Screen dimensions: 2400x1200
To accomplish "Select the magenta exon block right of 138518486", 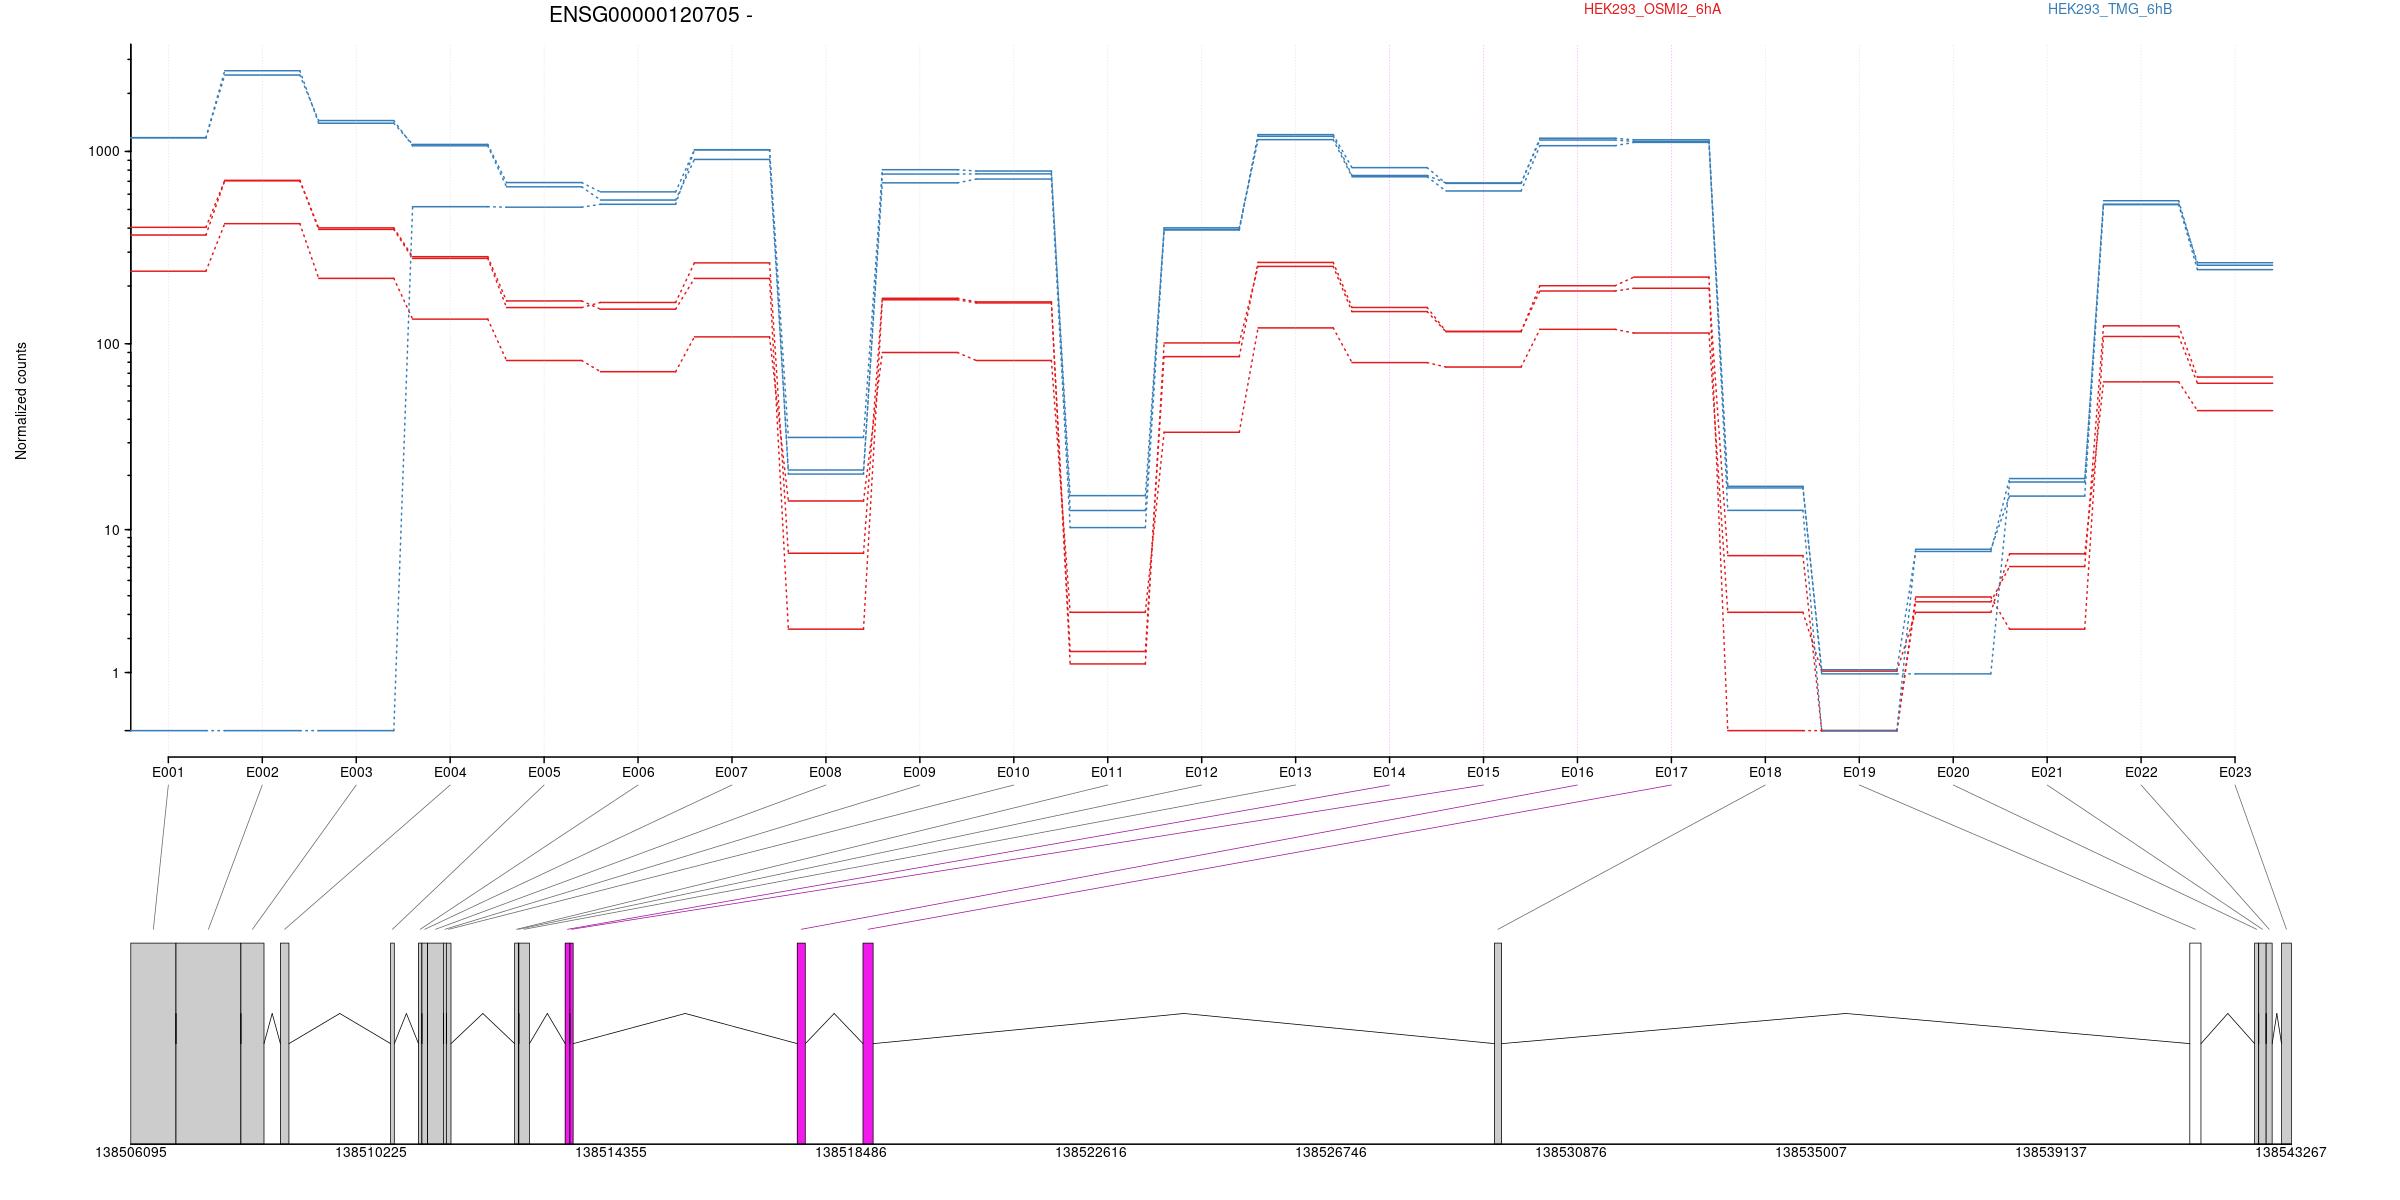I will pos(868,1043).
